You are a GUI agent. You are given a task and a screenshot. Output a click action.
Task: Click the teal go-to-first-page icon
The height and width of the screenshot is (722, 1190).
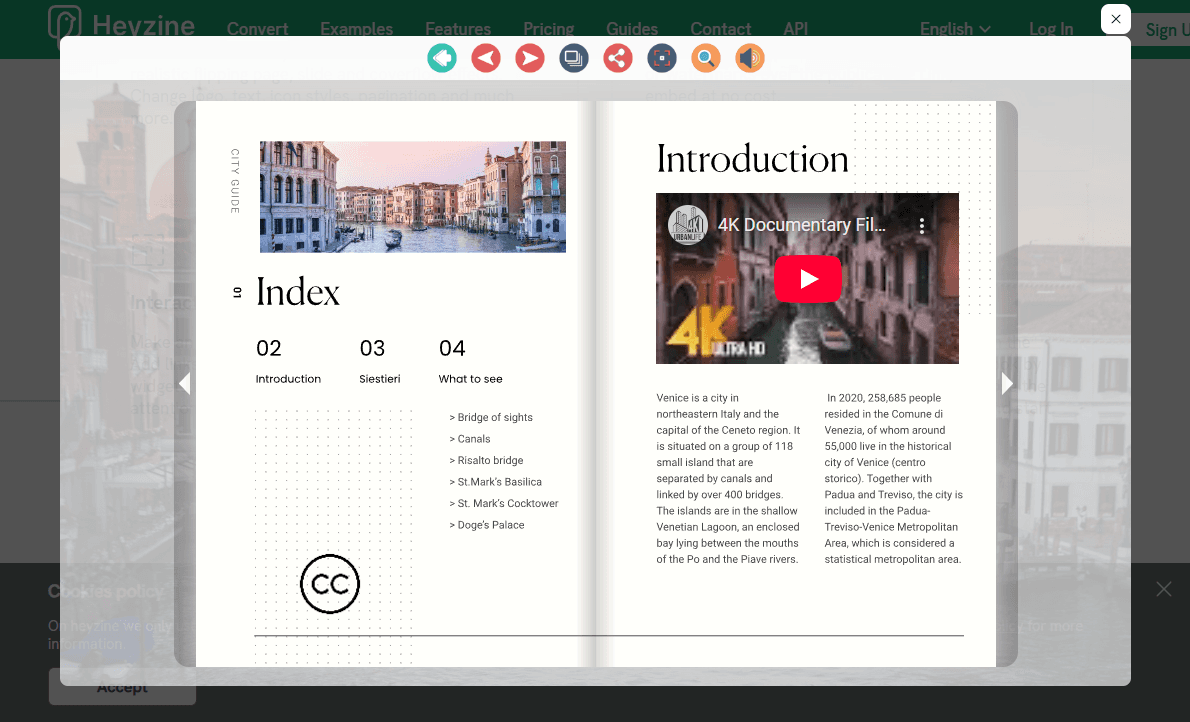click(x=442, y=58)
